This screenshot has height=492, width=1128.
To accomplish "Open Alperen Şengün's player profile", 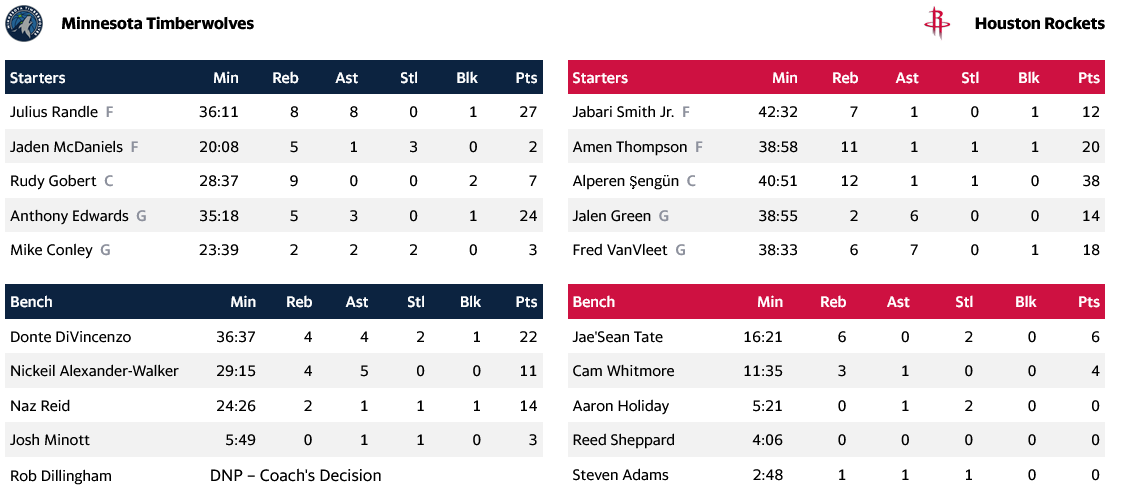I will pos(625,181).
